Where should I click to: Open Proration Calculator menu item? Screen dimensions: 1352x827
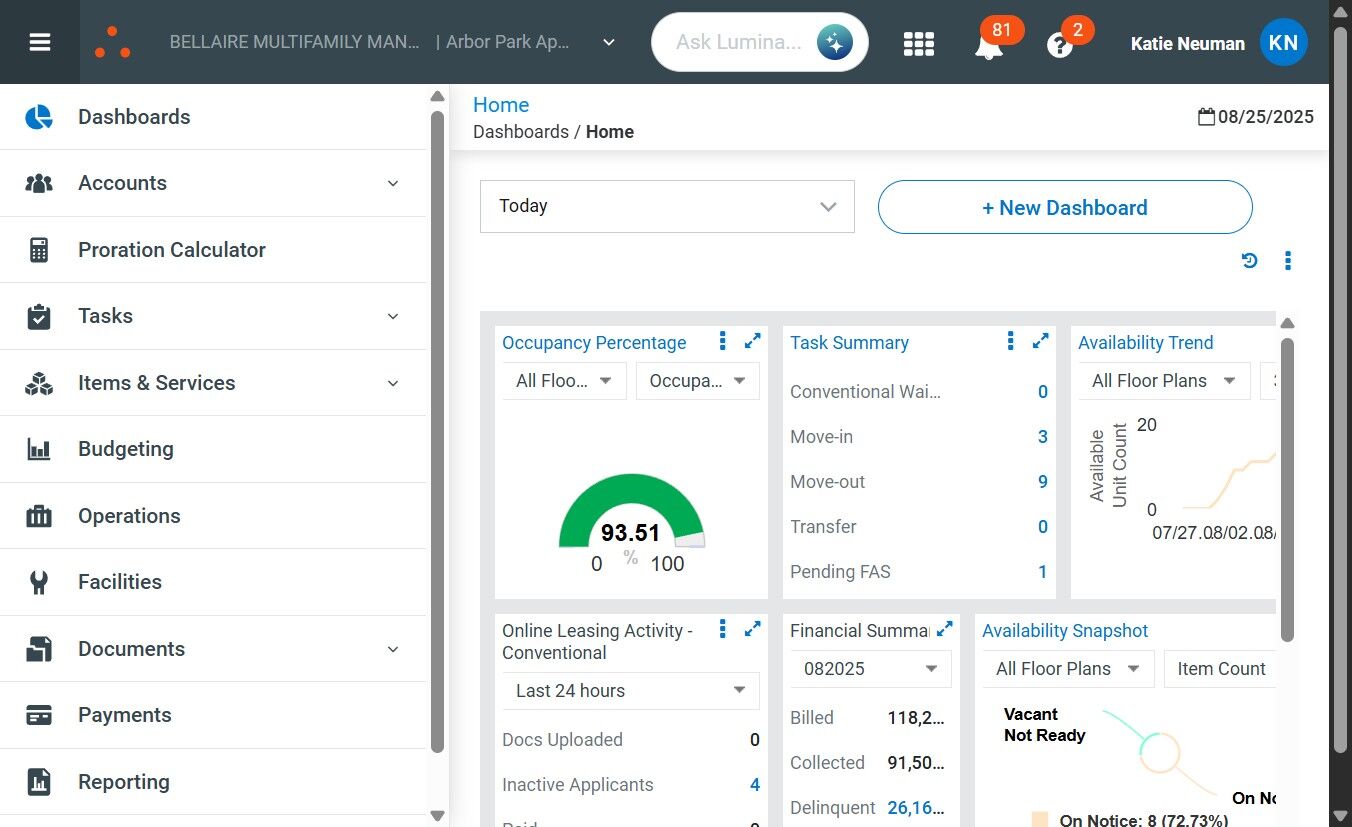213,250
